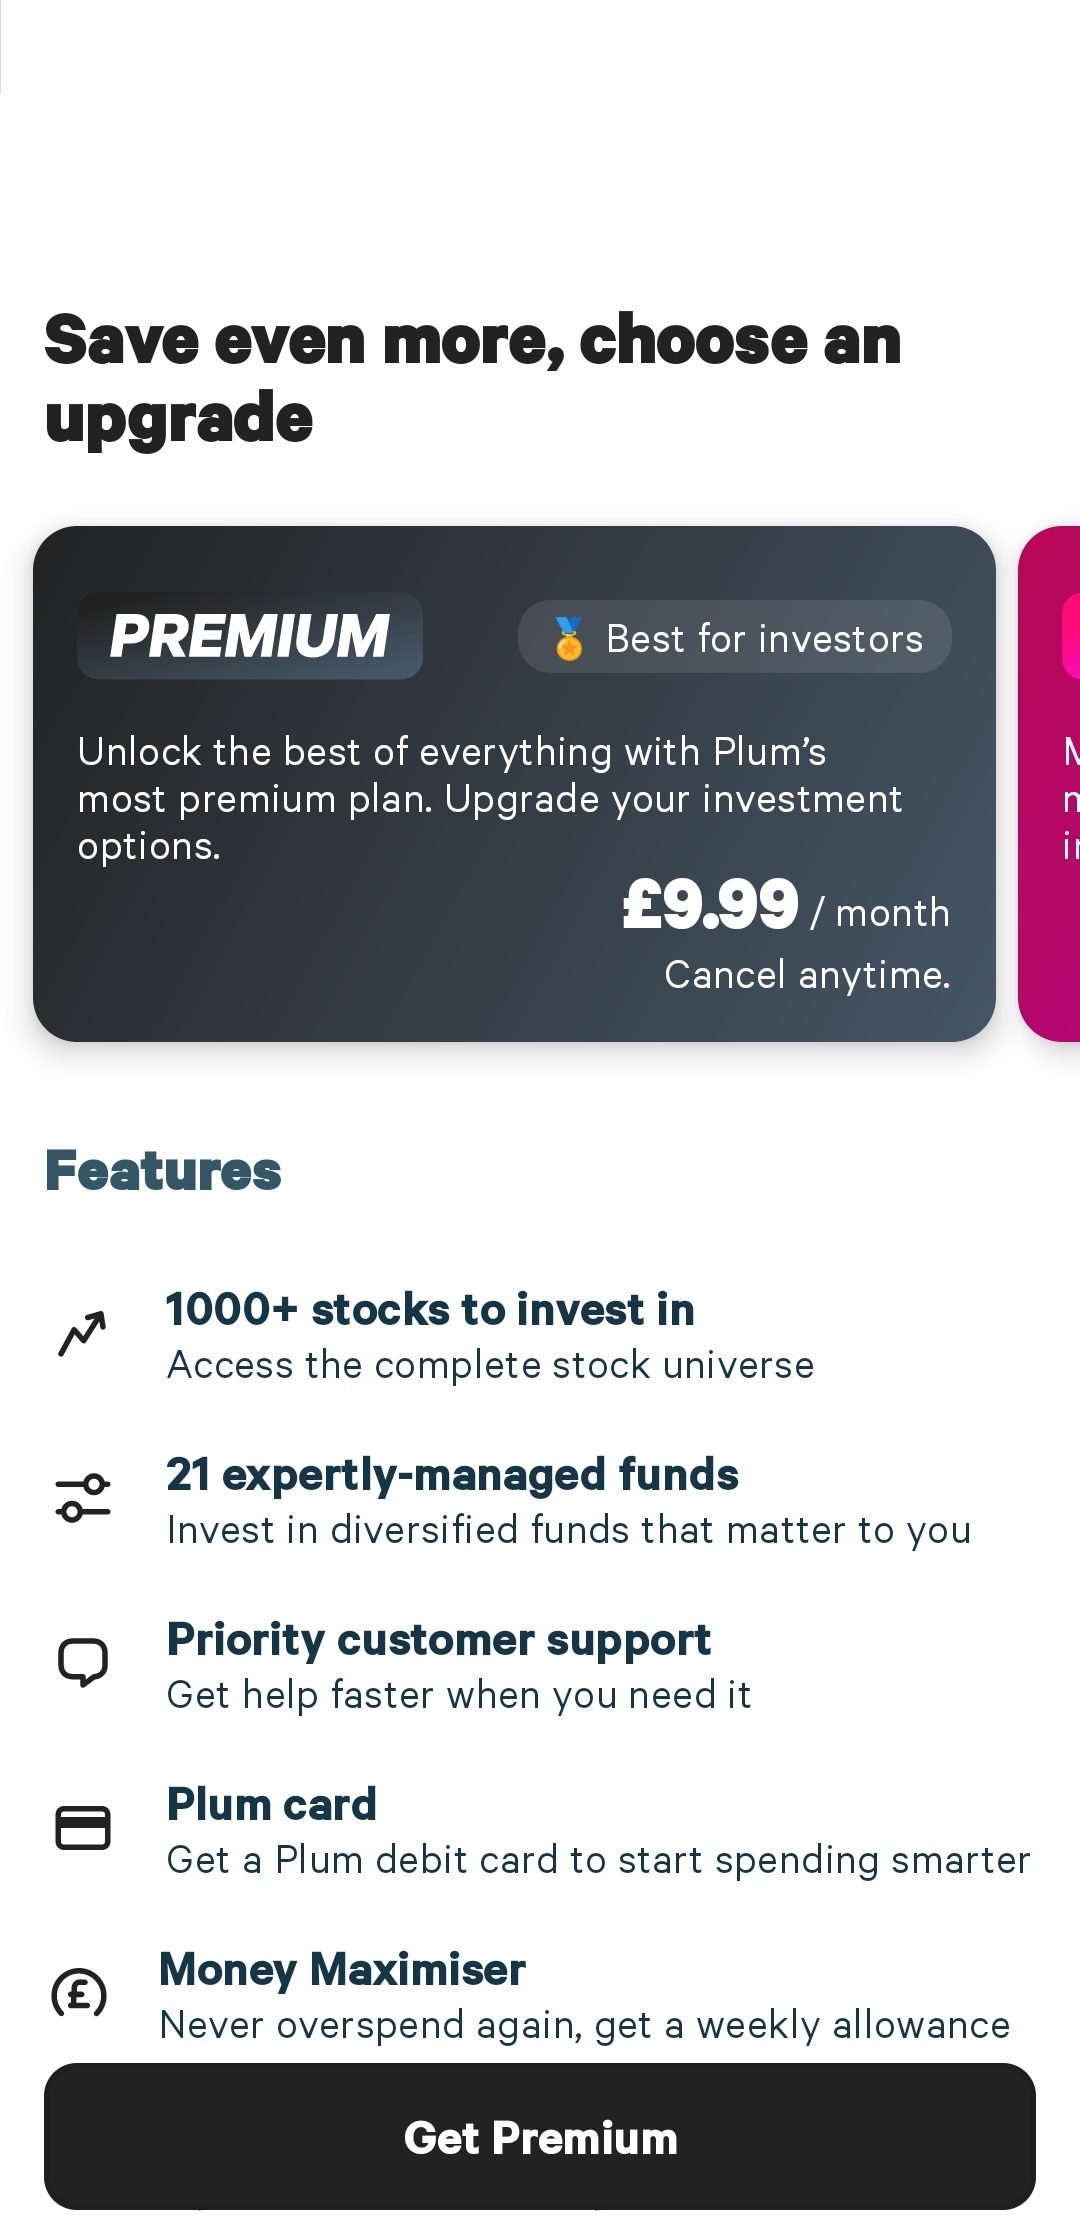Image resolution: width=1080 pixels, height=2231 pixels.
Task: Open the Money Maximiser feature
Action: point(342,1970)
